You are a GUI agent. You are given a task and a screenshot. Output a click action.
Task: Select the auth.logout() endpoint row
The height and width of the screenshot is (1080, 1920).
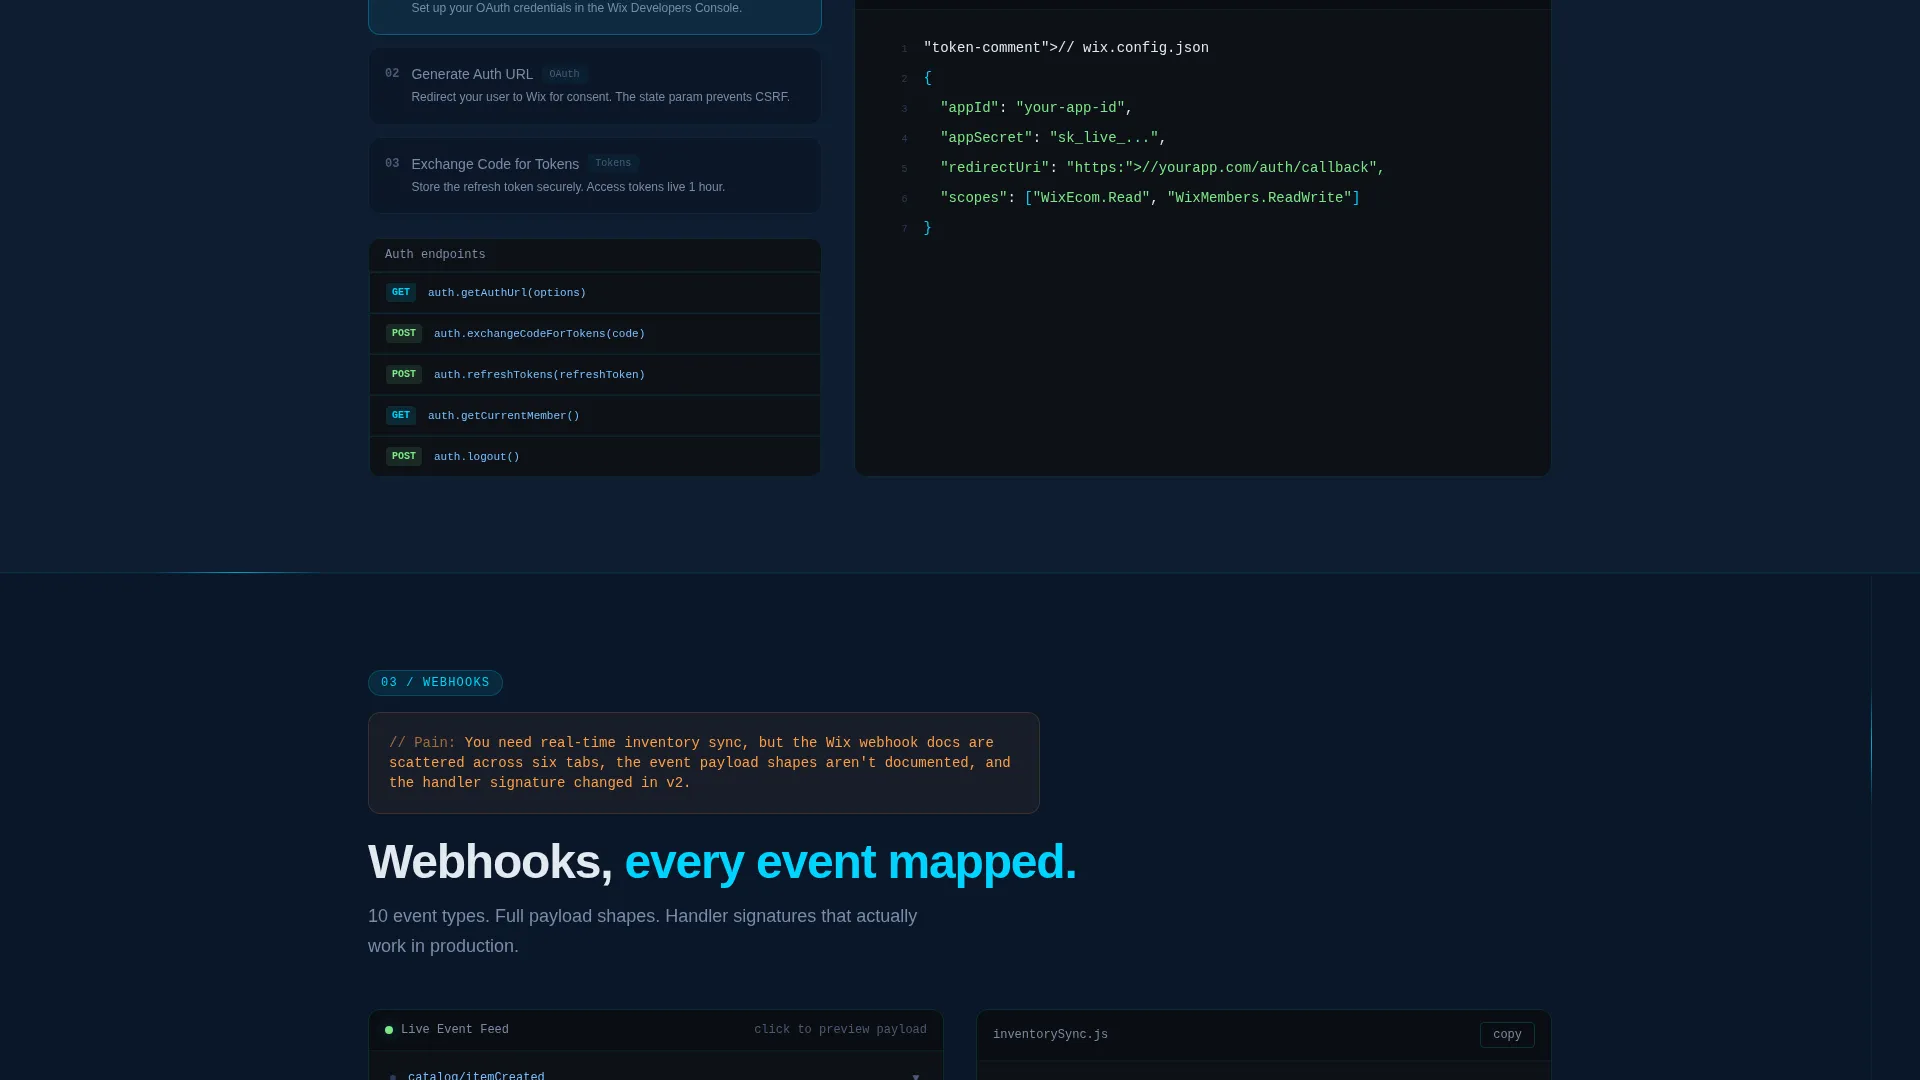pos(594,457)
